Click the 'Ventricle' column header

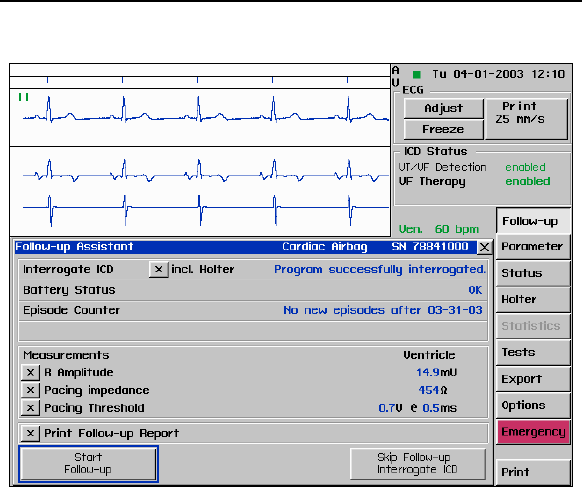coord(429,355)
